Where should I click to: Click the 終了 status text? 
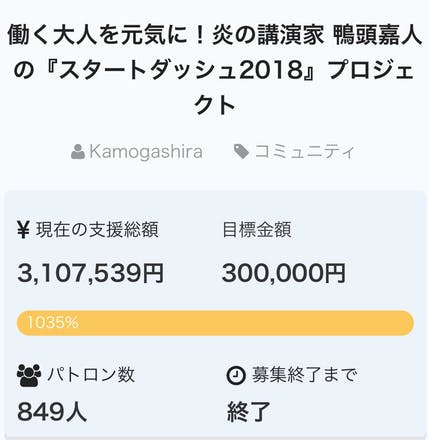pos(248,412)
